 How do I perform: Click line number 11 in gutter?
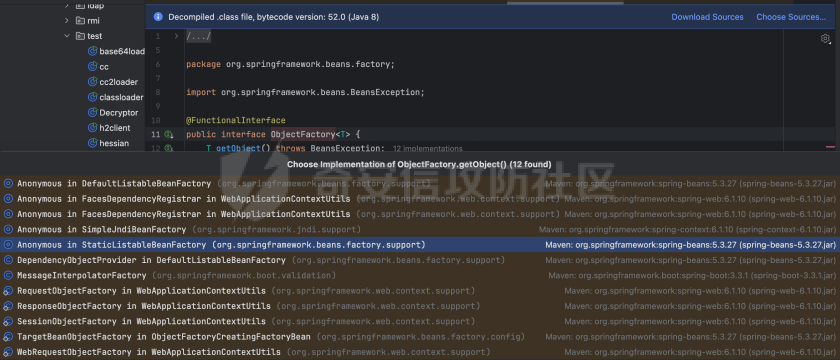coord(155,134)
